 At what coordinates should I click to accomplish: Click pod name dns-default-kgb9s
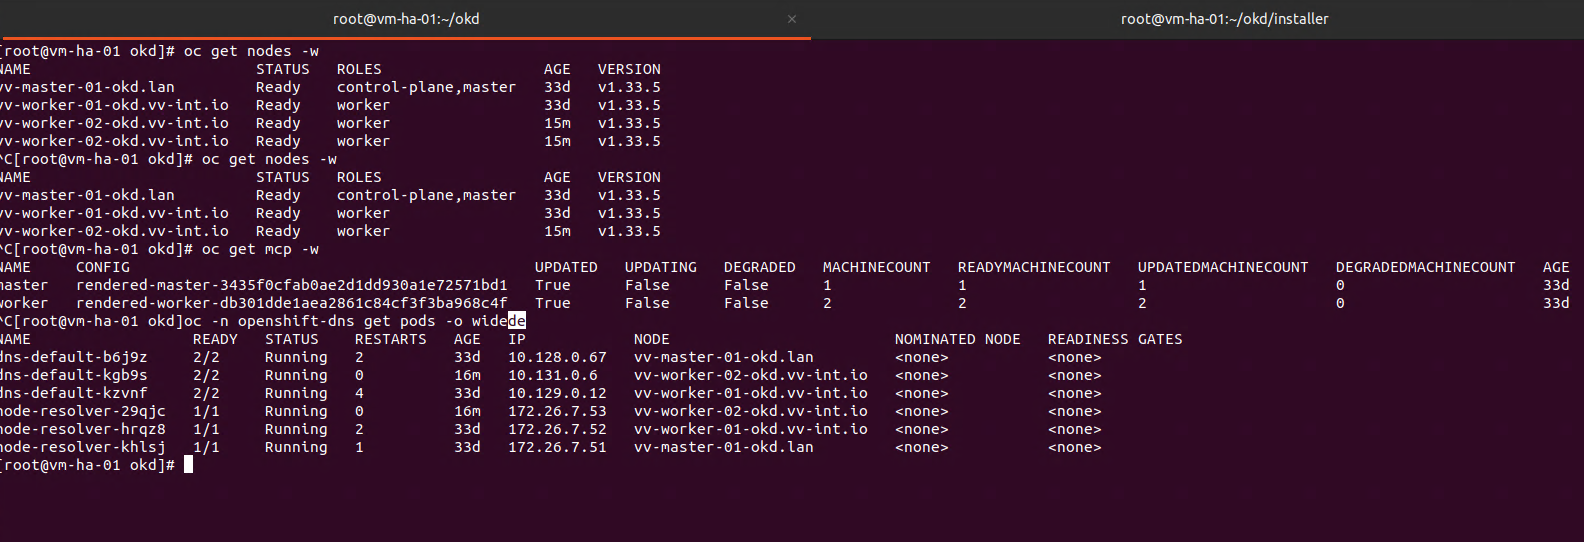click(73, 375)
